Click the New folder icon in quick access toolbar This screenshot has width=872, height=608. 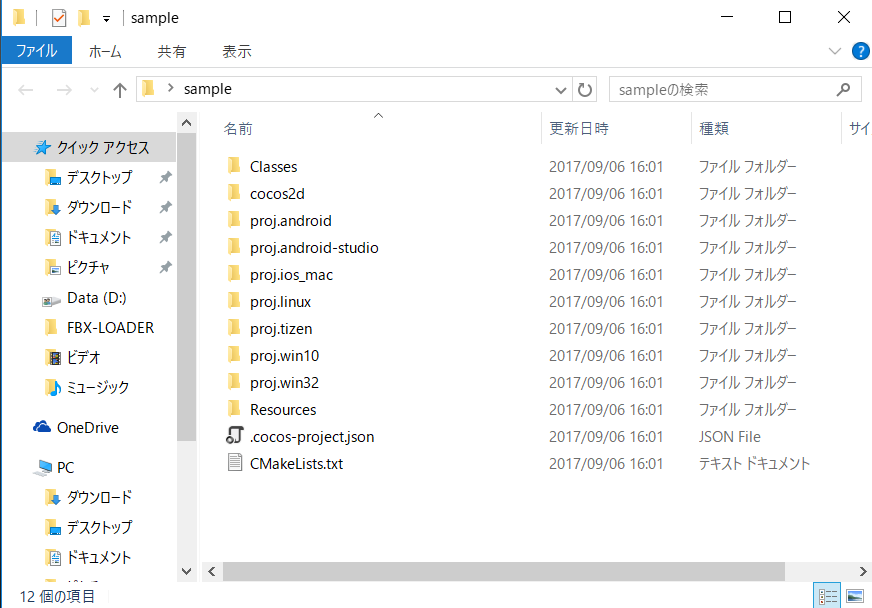pos(84,18)
